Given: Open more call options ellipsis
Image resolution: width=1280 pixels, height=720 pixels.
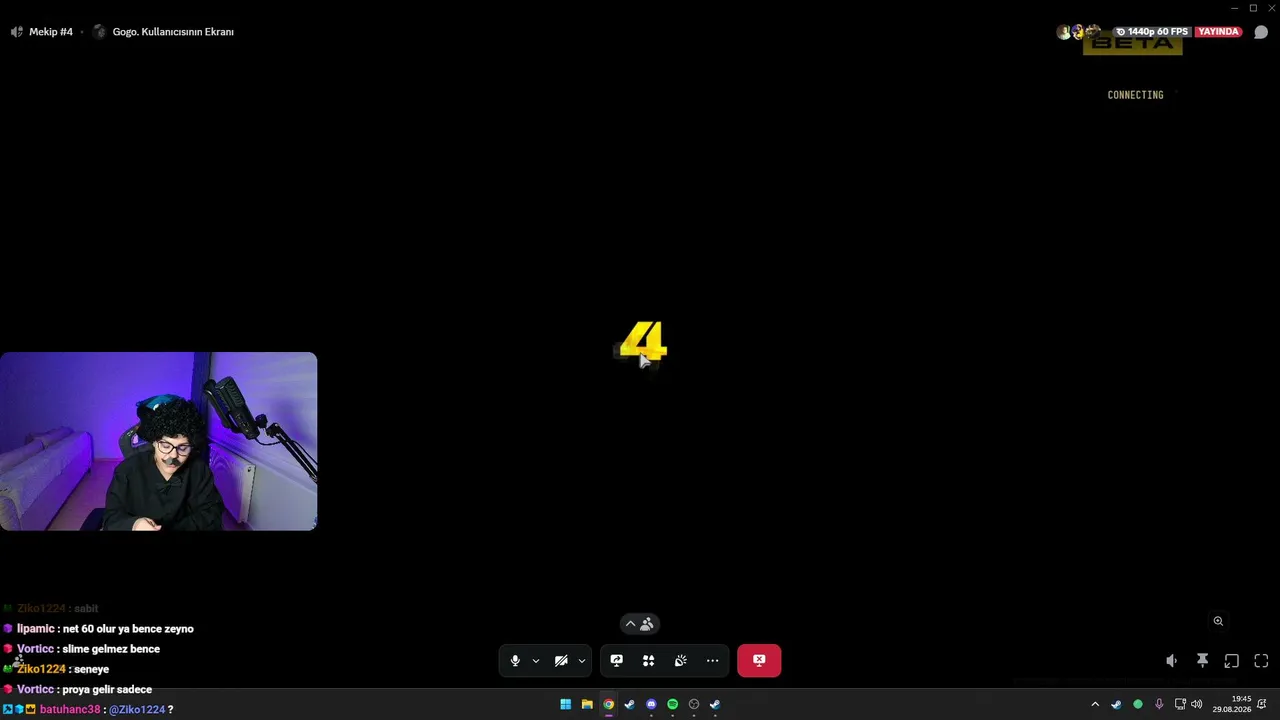Looking at the screenshot, I should 713,661.
